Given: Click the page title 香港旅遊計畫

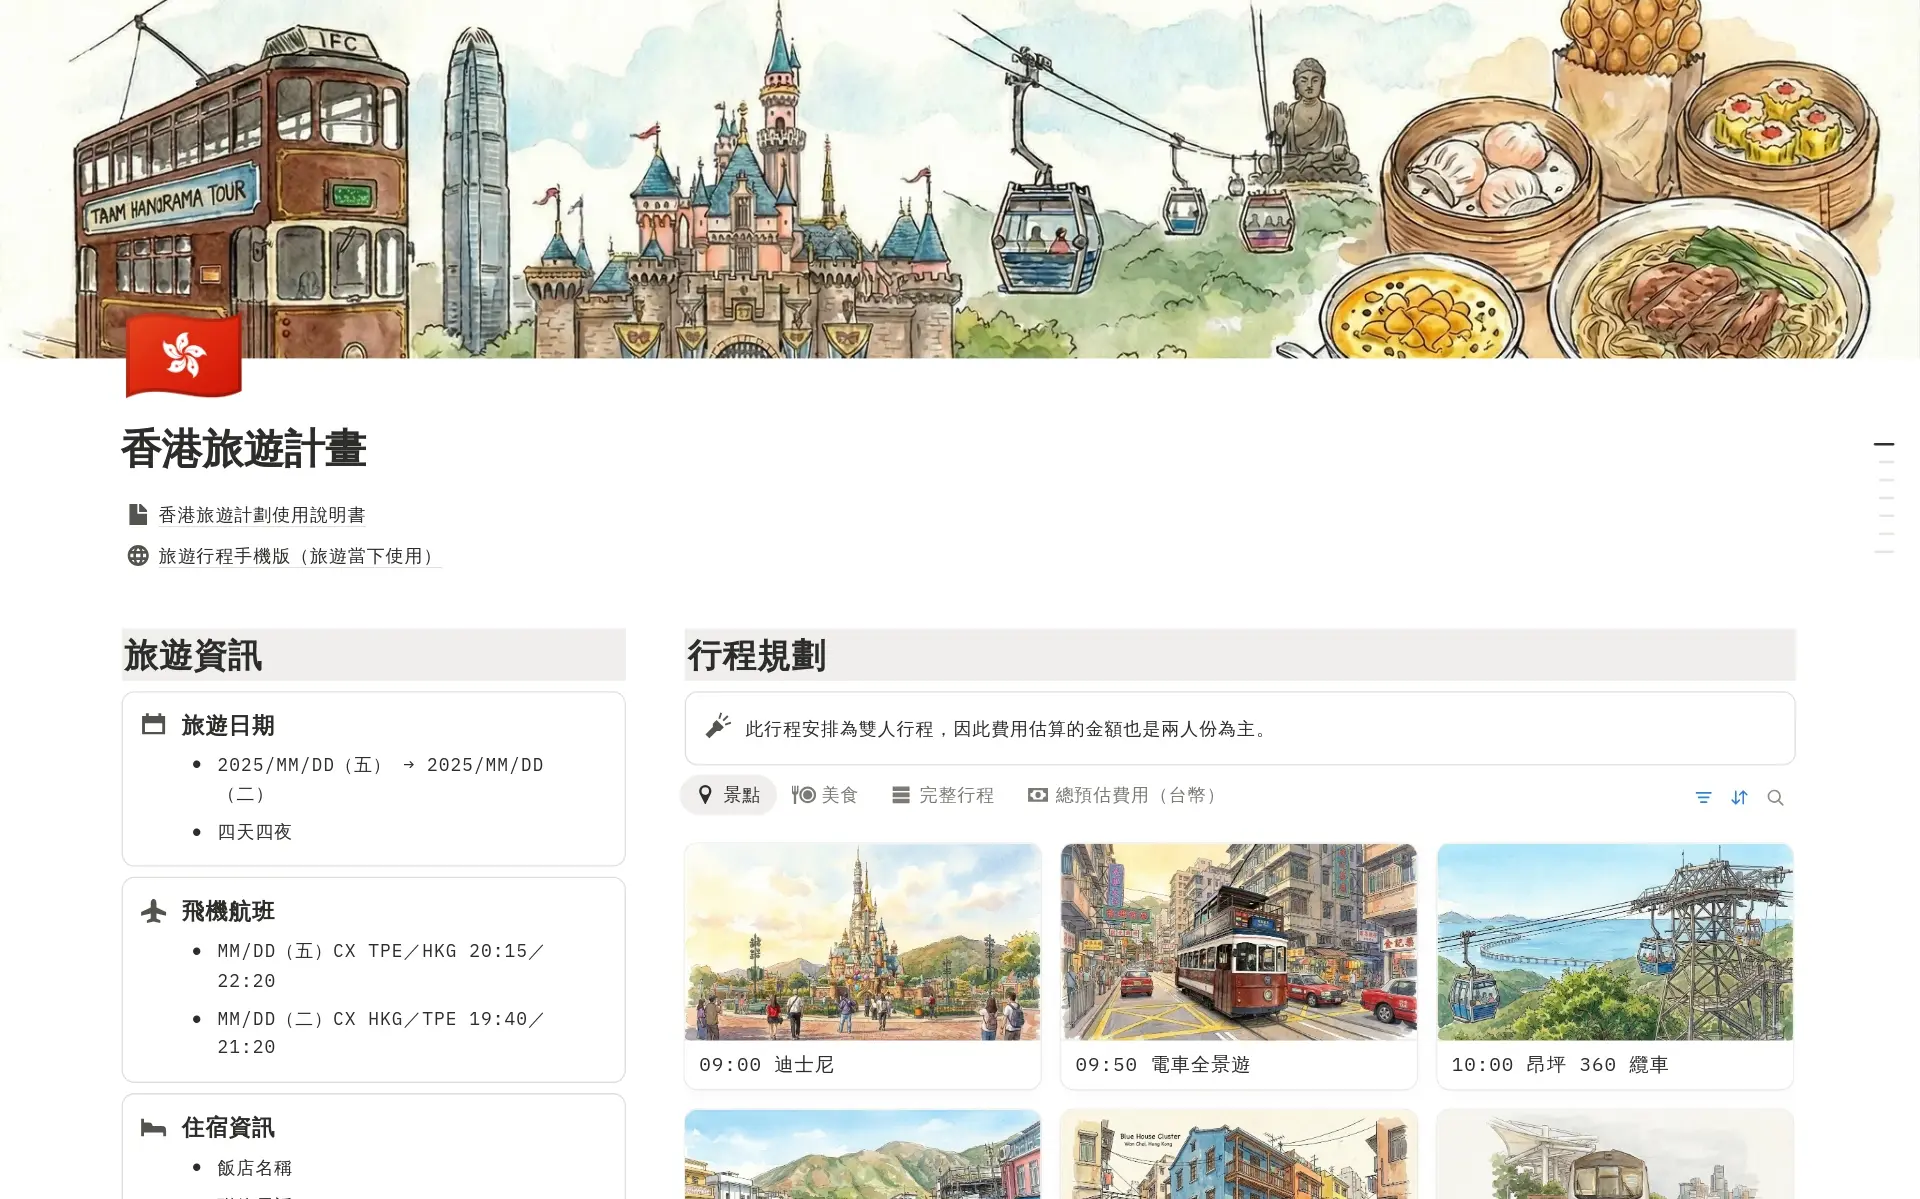Looking at the screenshot, I should coord(244,449).
